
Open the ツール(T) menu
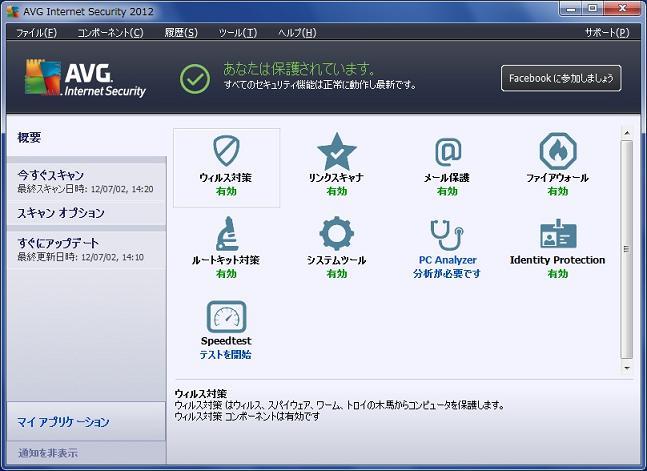(x=238, y=32)
